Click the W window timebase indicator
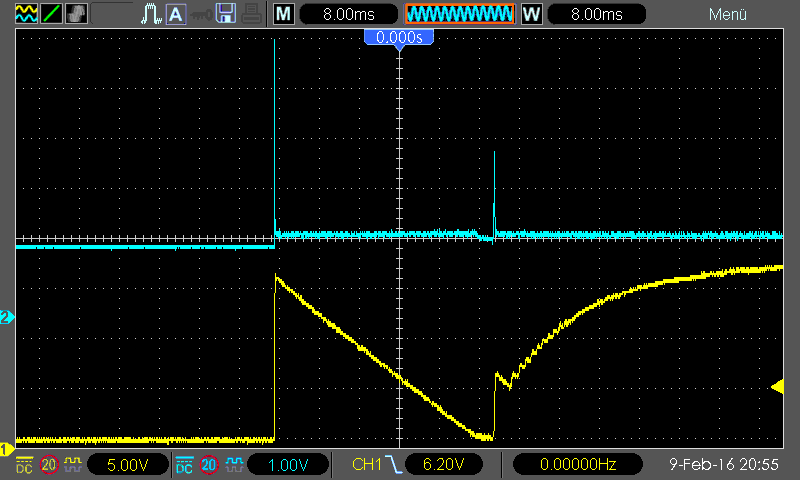This screenshot has width=800, height=480. tap(531, 14)
